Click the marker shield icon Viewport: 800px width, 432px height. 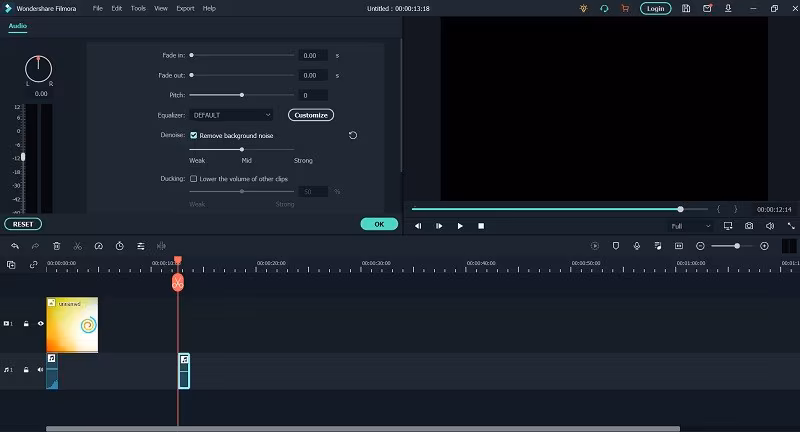pos(616,246)
